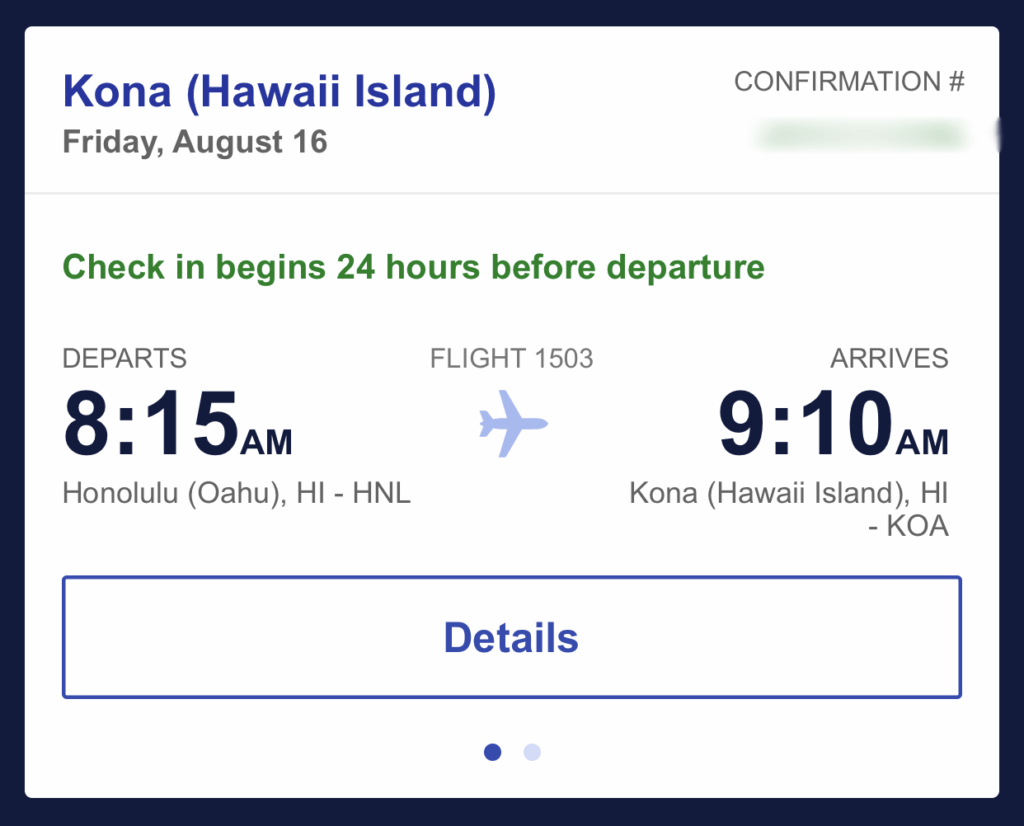Tap the CONFIRMATION # label
1024x826 pixels.
click(x=849, y=82)
